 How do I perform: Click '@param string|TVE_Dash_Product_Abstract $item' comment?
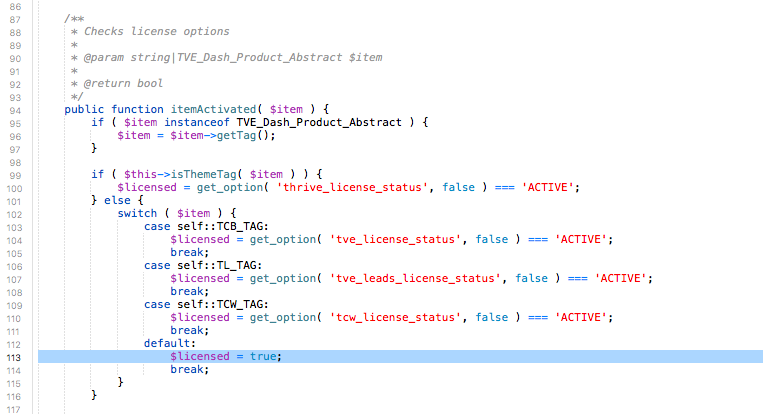click(x=233, y=57)
